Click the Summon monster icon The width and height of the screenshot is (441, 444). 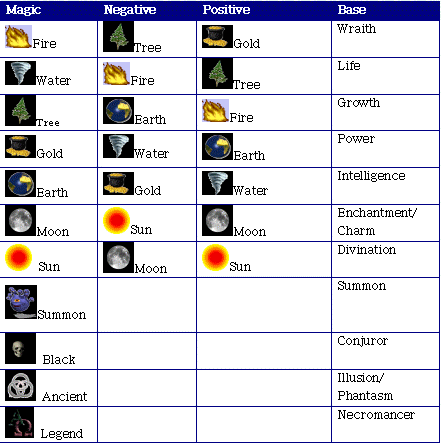pos(21,302)
